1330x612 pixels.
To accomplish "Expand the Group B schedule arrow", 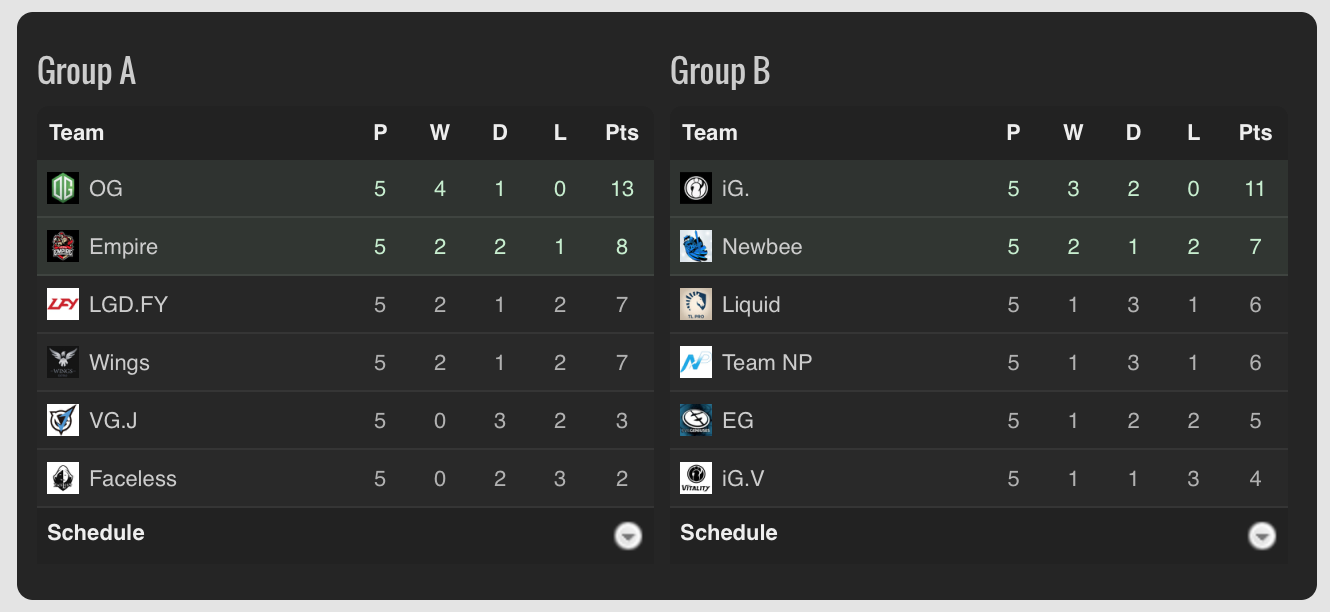I will point(1262,536).
